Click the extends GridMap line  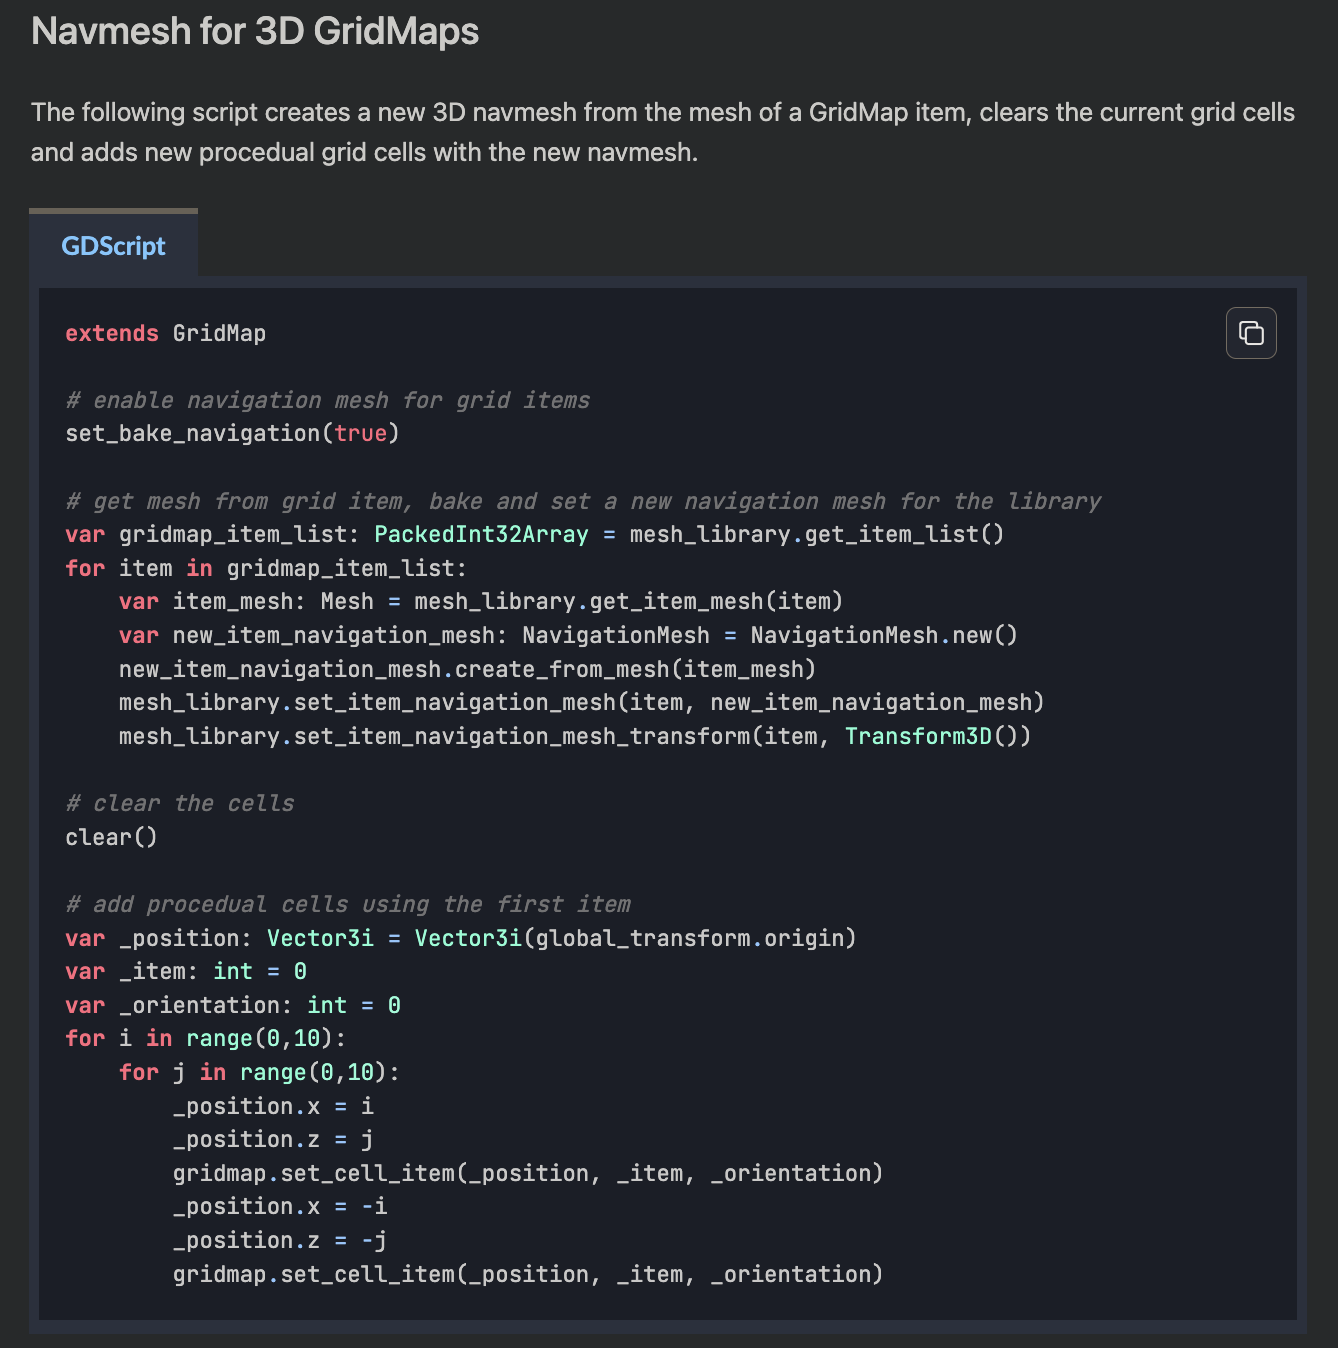[165, 333]
